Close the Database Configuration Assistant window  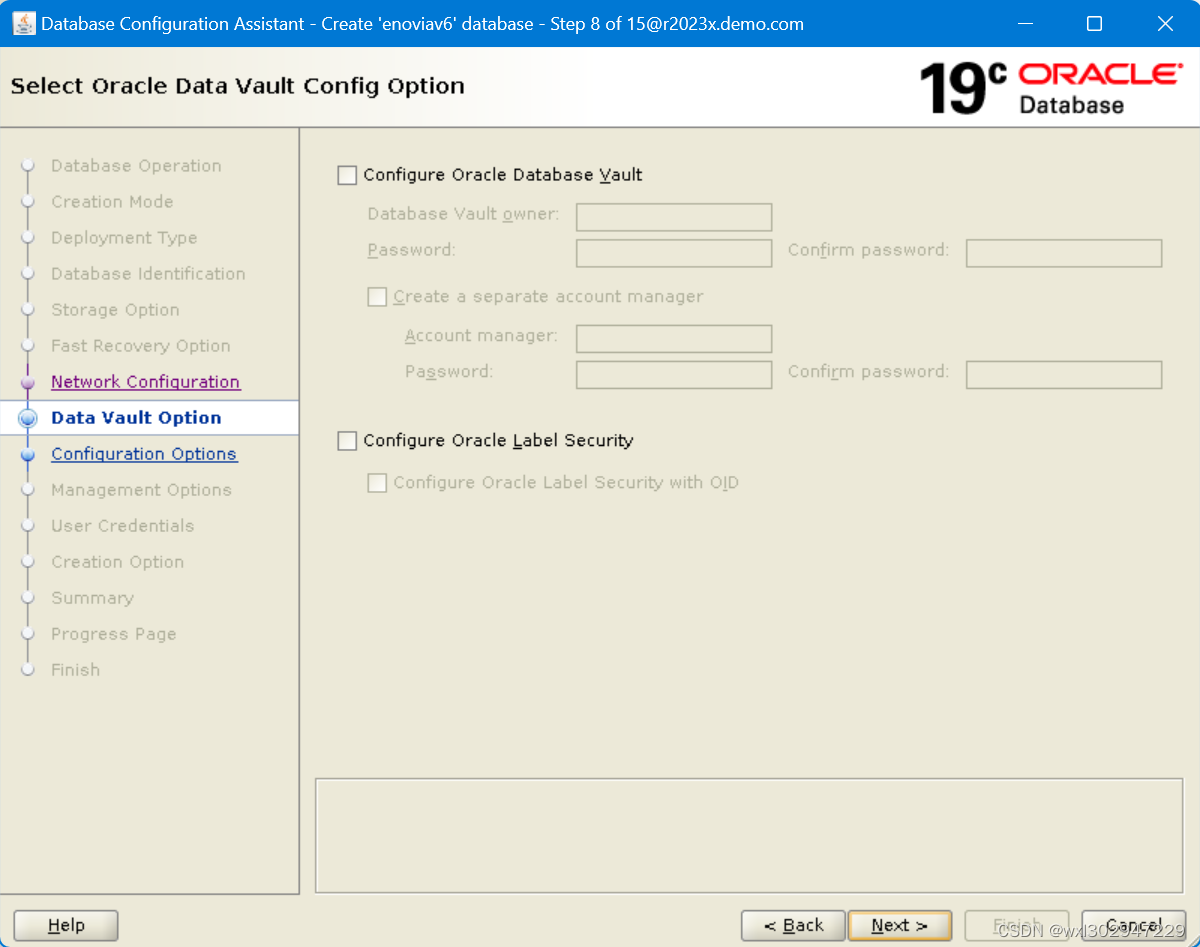point(1165,23)
